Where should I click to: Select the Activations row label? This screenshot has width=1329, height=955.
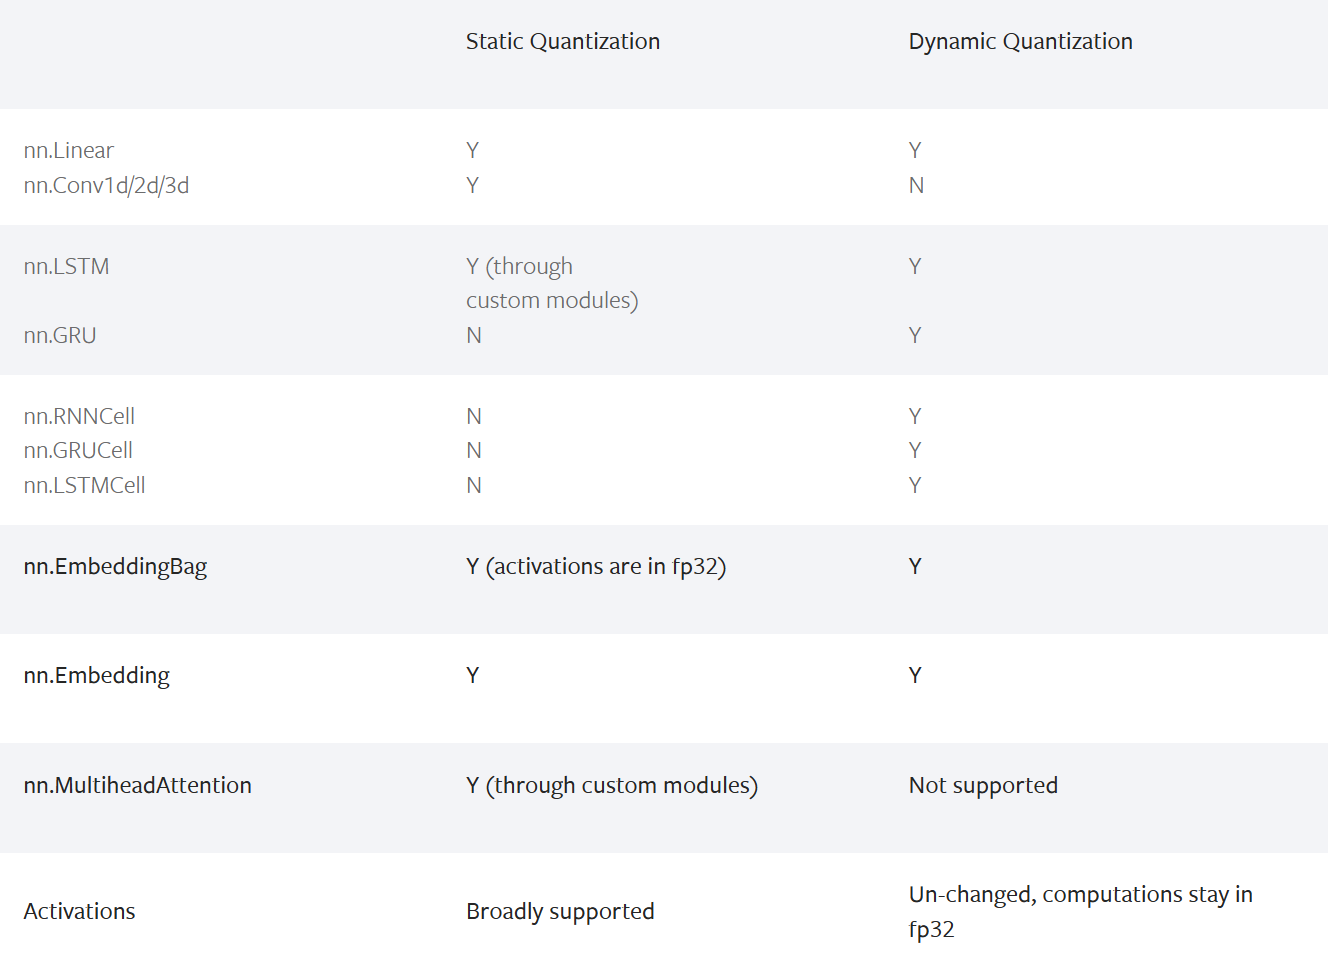click(x=79, y=912)
